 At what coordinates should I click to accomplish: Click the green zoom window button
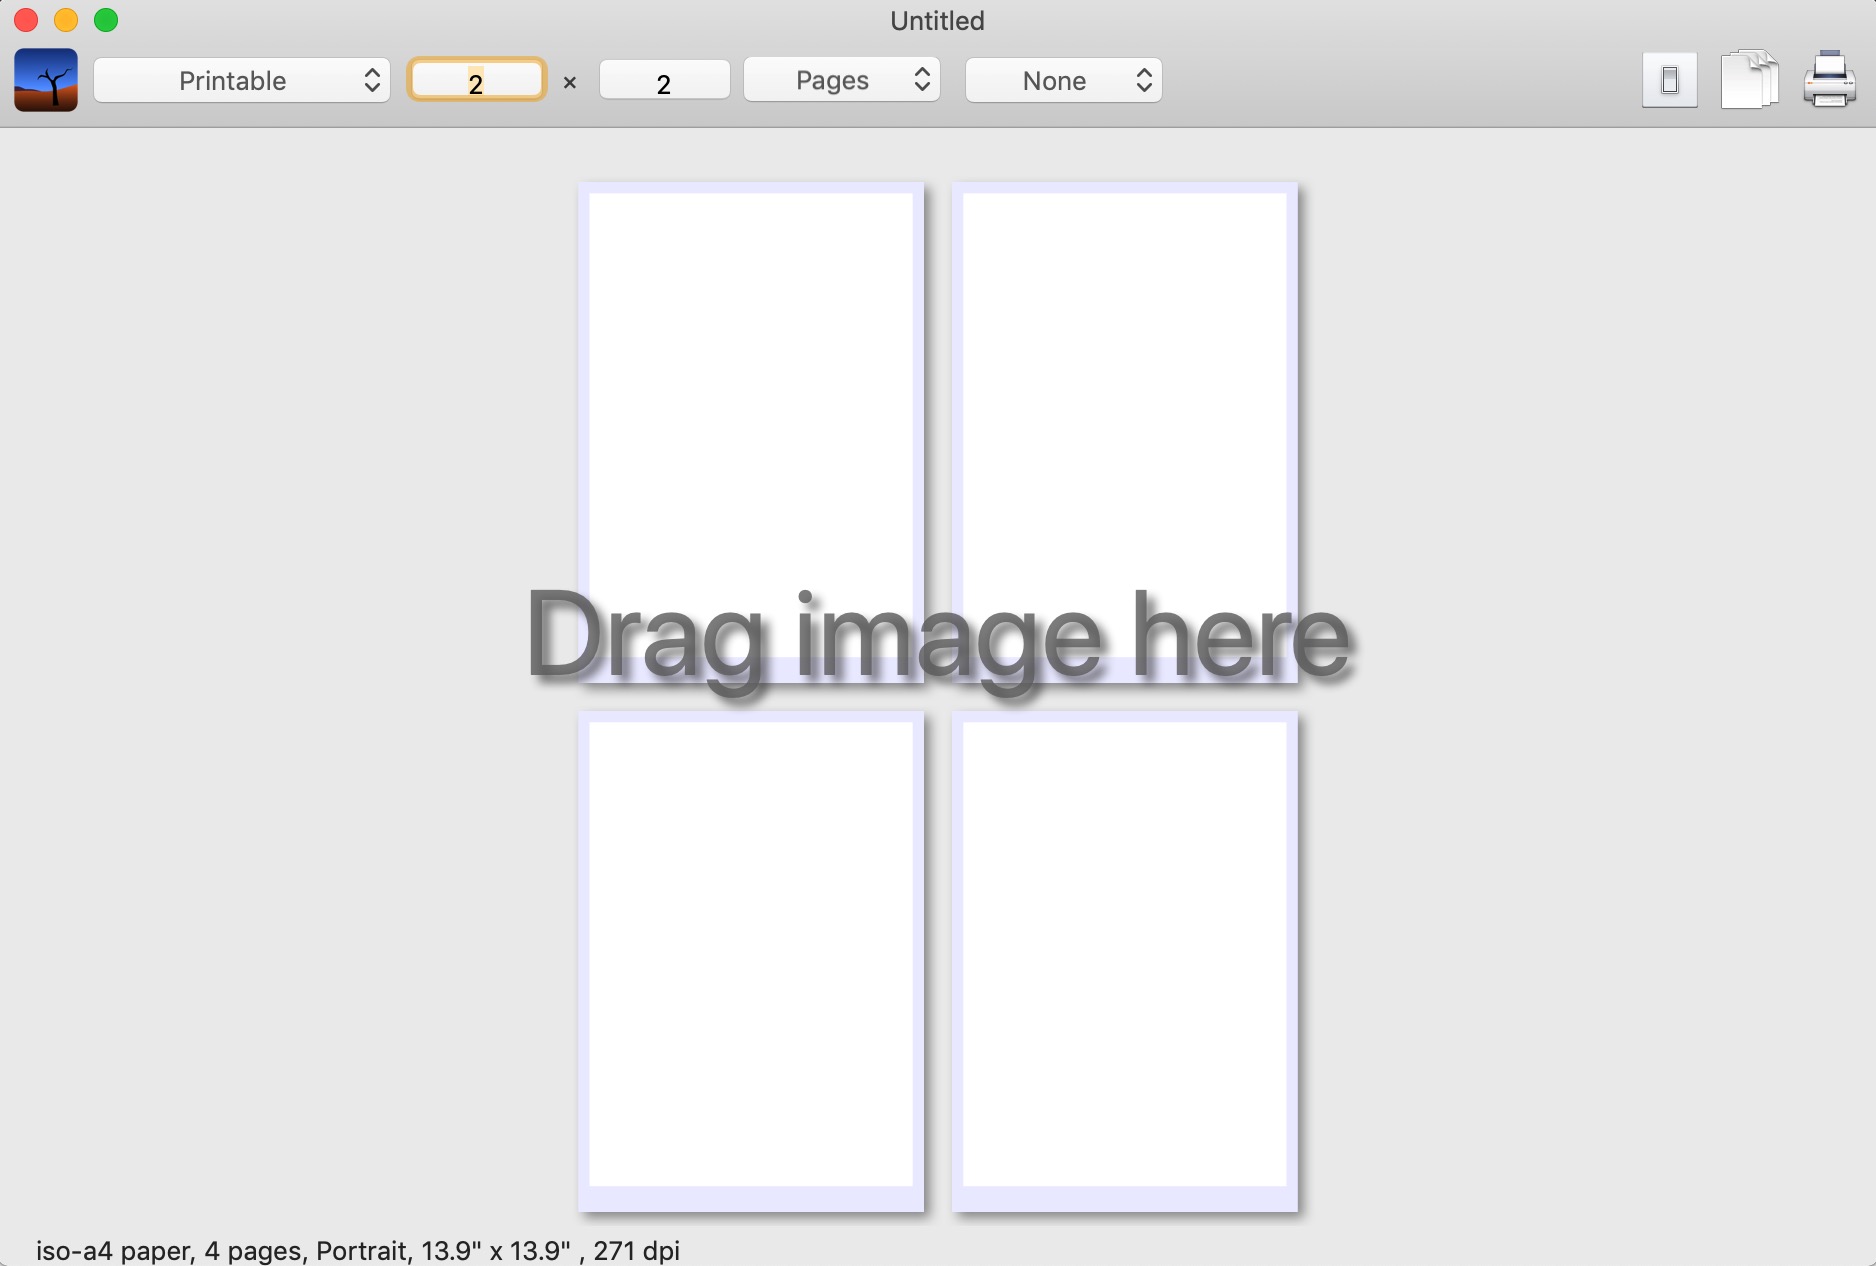click(x=105, y=19)
